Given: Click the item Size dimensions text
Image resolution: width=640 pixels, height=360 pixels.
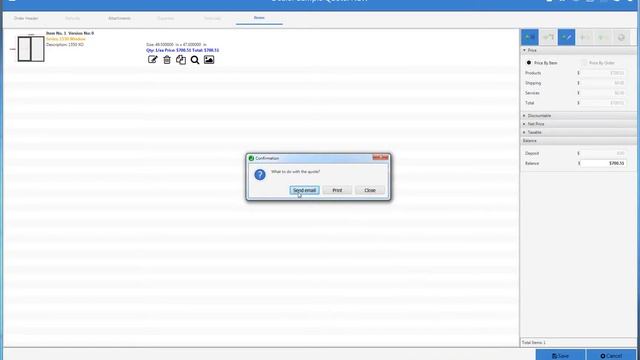Looking at the screenshot, I should [176, 44].
